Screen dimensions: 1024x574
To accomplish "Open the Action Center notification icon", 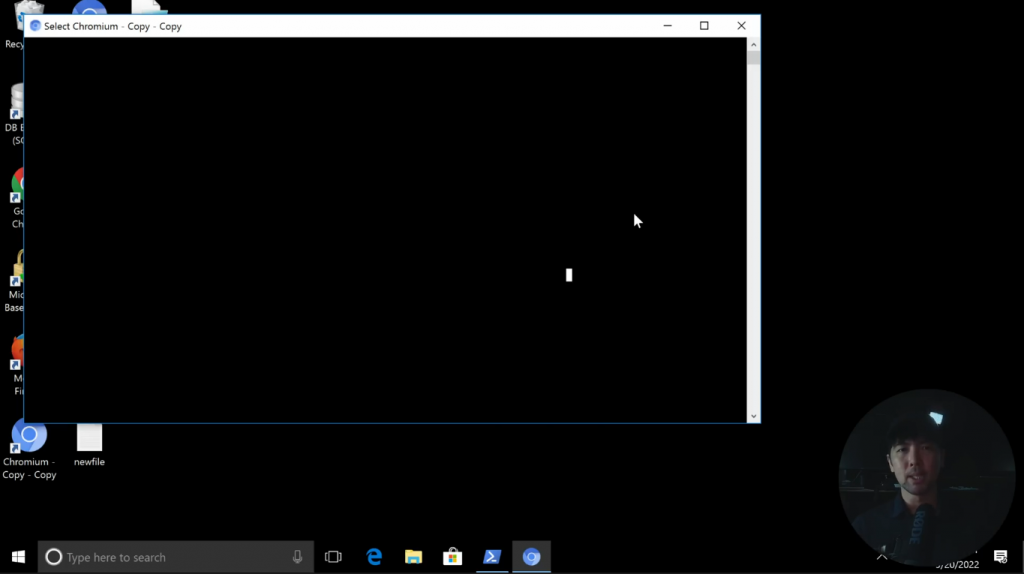I will point(1000,557).
